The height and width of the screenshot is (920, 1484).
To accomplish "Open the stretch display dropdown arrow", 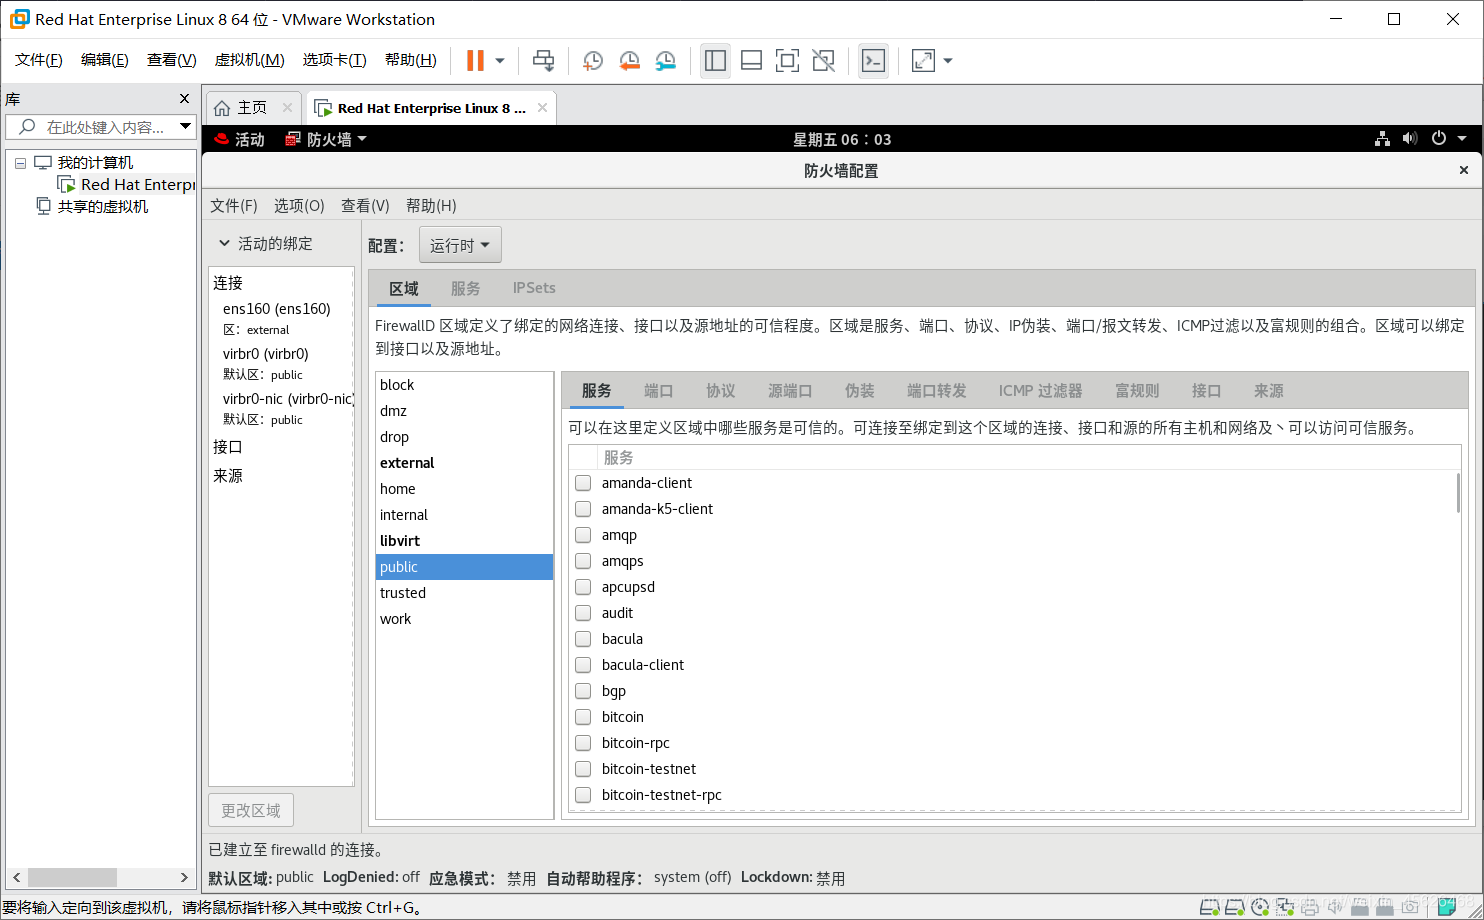I will coord(948,61).
